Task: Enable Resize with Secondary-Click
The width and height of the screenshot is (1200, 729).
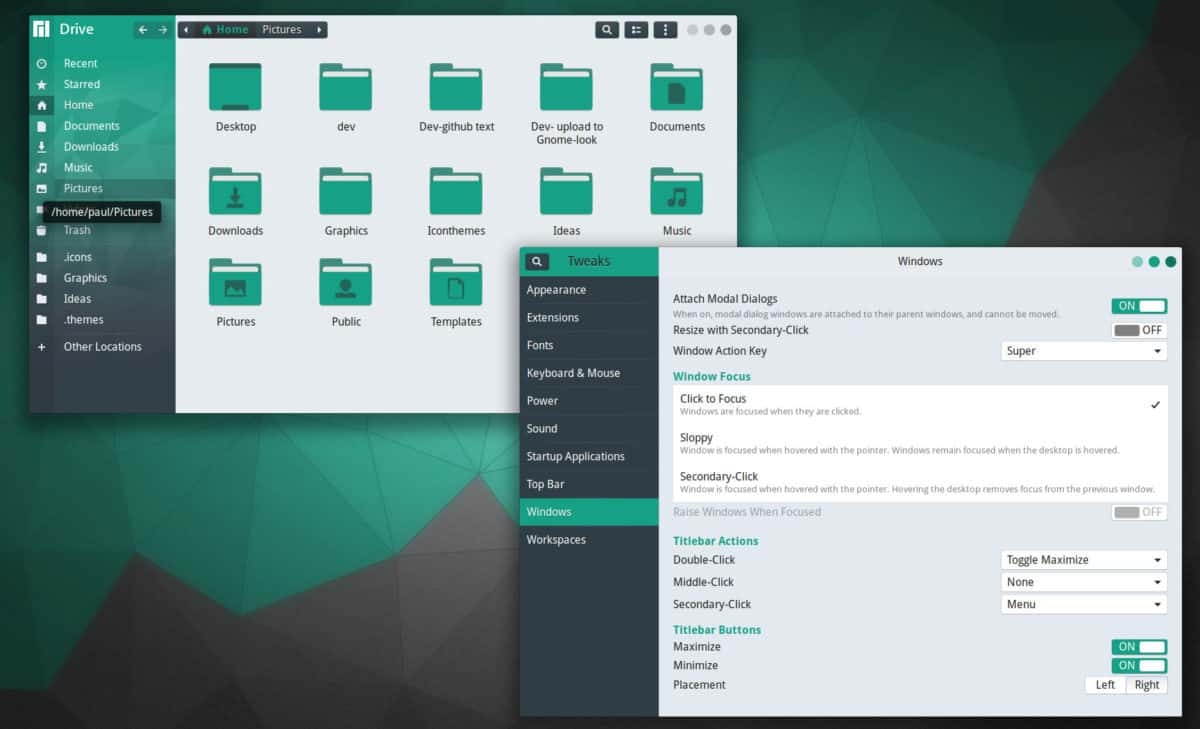Action: [x=1139, y=329]
